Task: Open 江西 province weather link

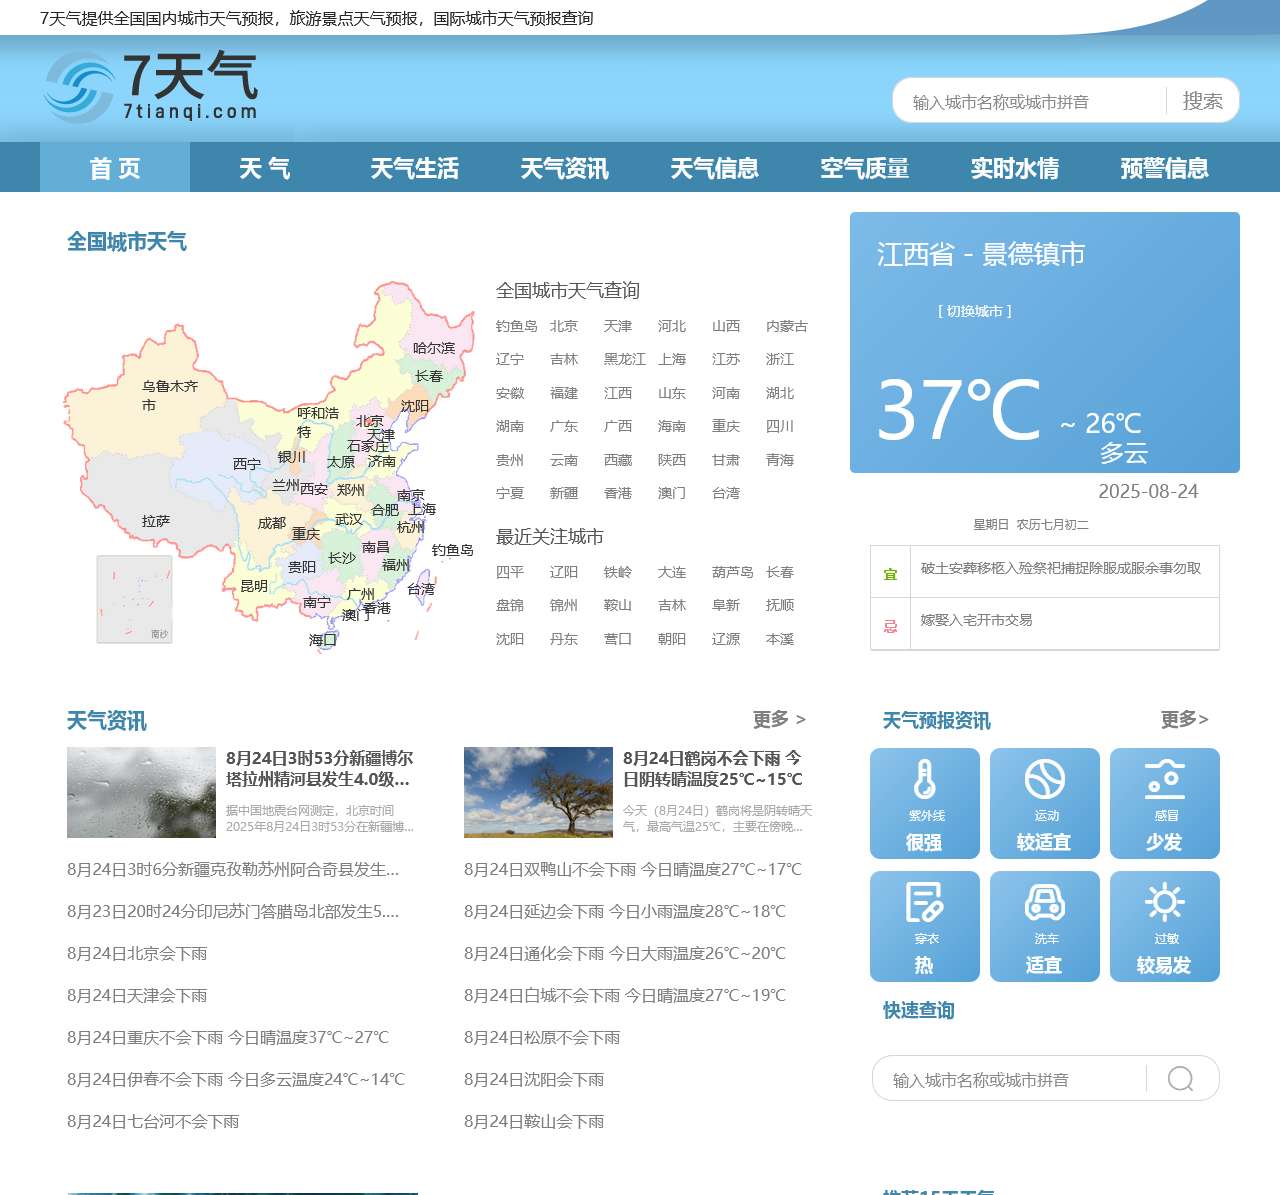Action: pos(618,393)
